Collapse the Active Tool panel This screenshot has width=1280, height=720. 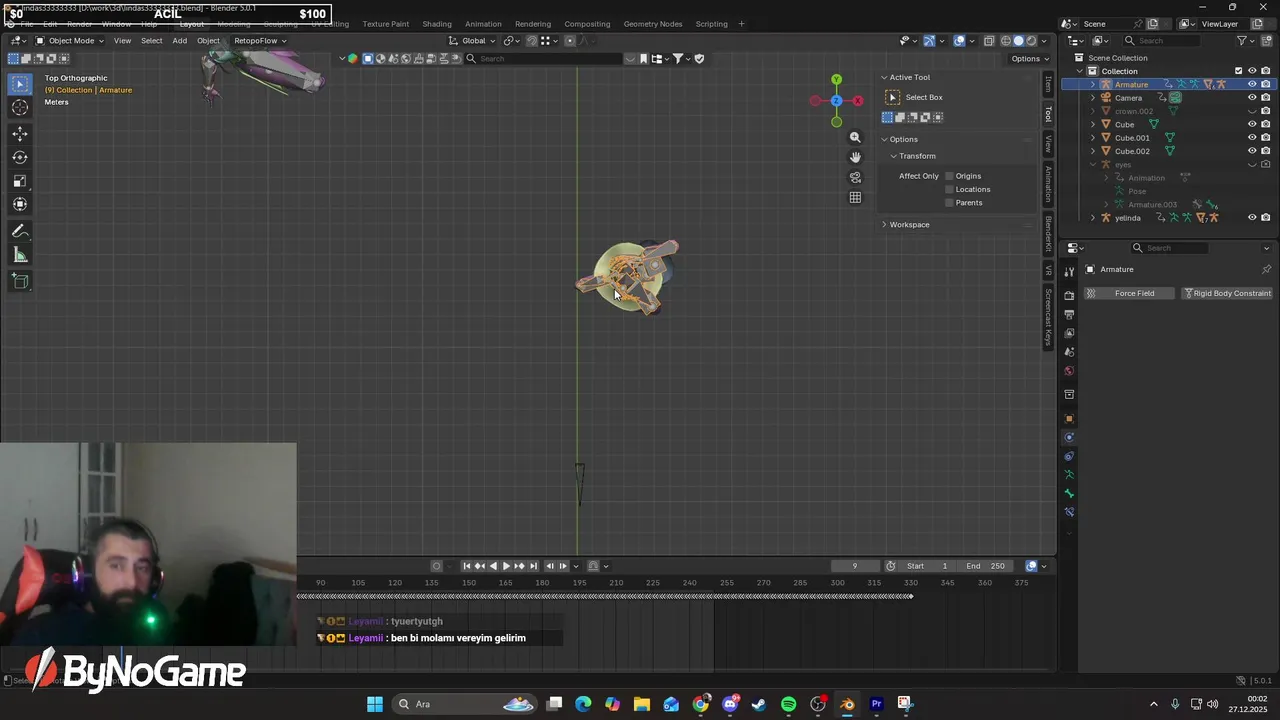pos(907,77)
